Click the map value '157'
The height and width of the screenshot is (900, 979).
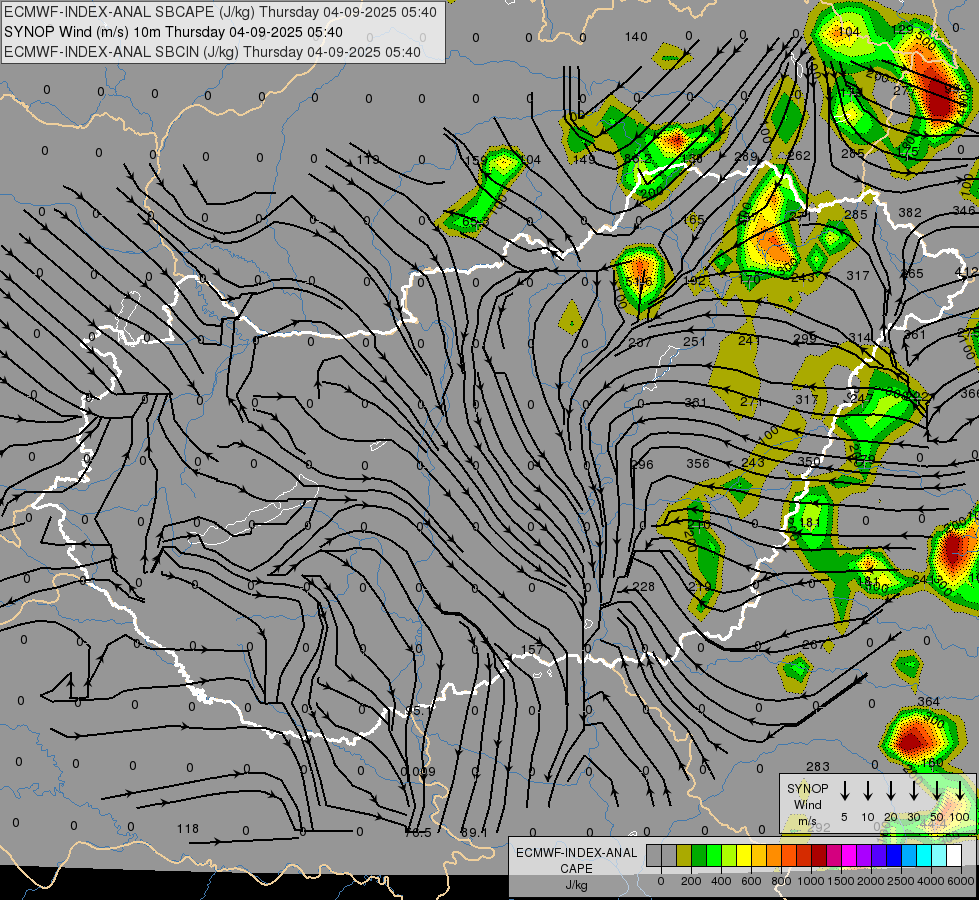pos(532,650)
